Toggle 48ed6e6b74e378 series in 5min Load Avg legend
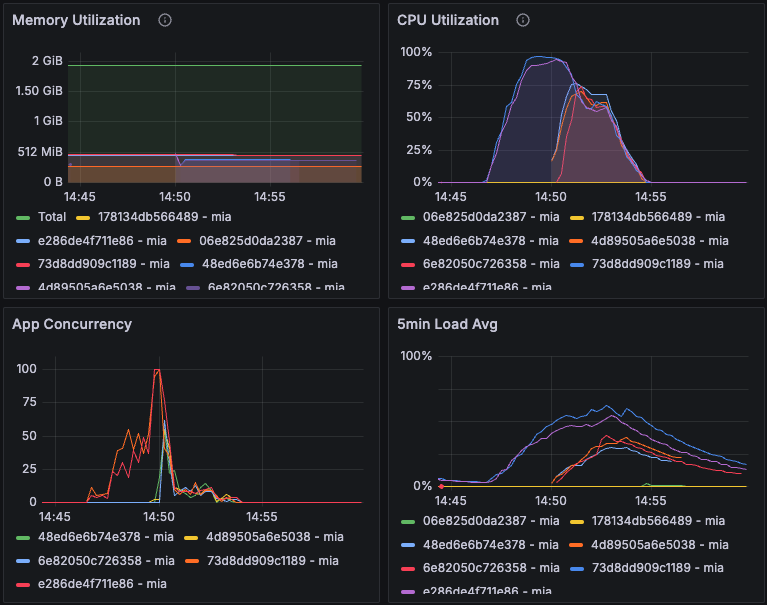This screenshot has width=767, height=605. pyautogui.click(x=475, y=545)
